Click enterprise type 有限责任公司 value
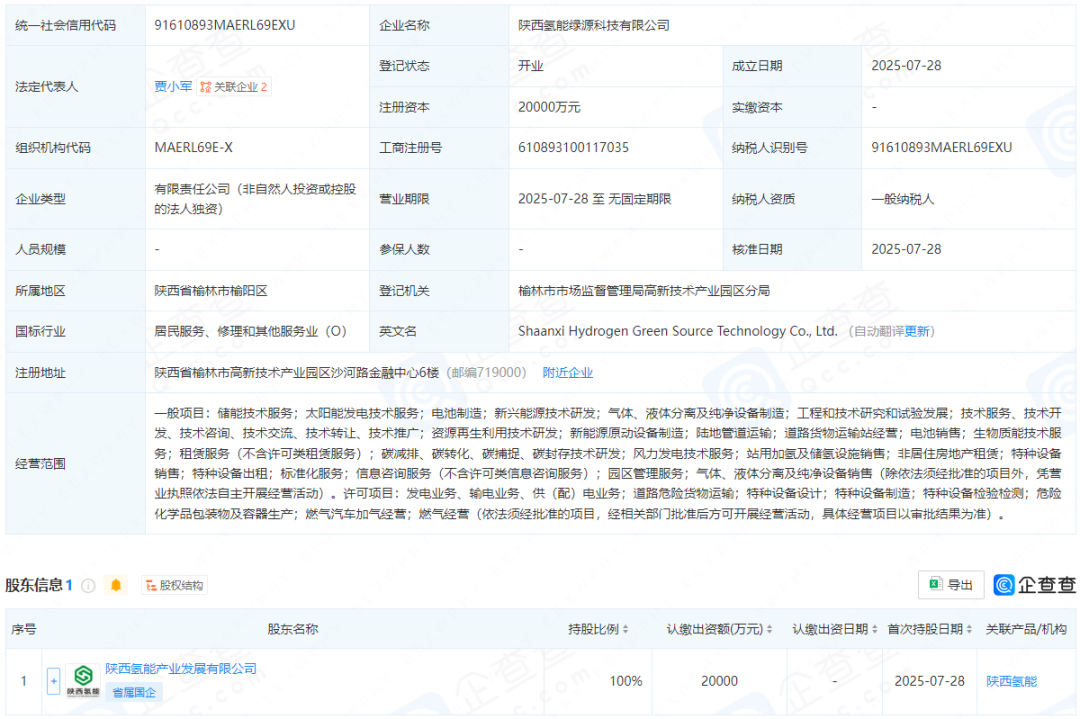The height and width of the screenshot is (719, 1080). pos(255,199)
